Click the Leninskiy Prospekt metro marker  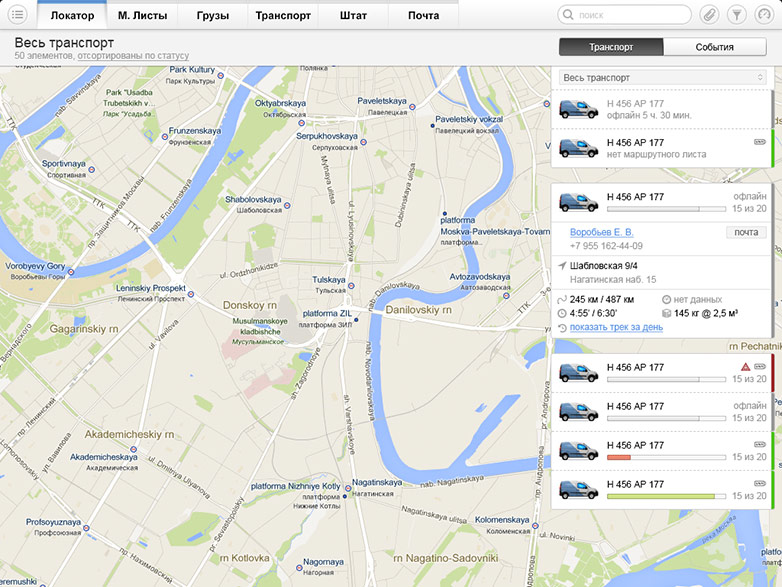pos(191,294)
